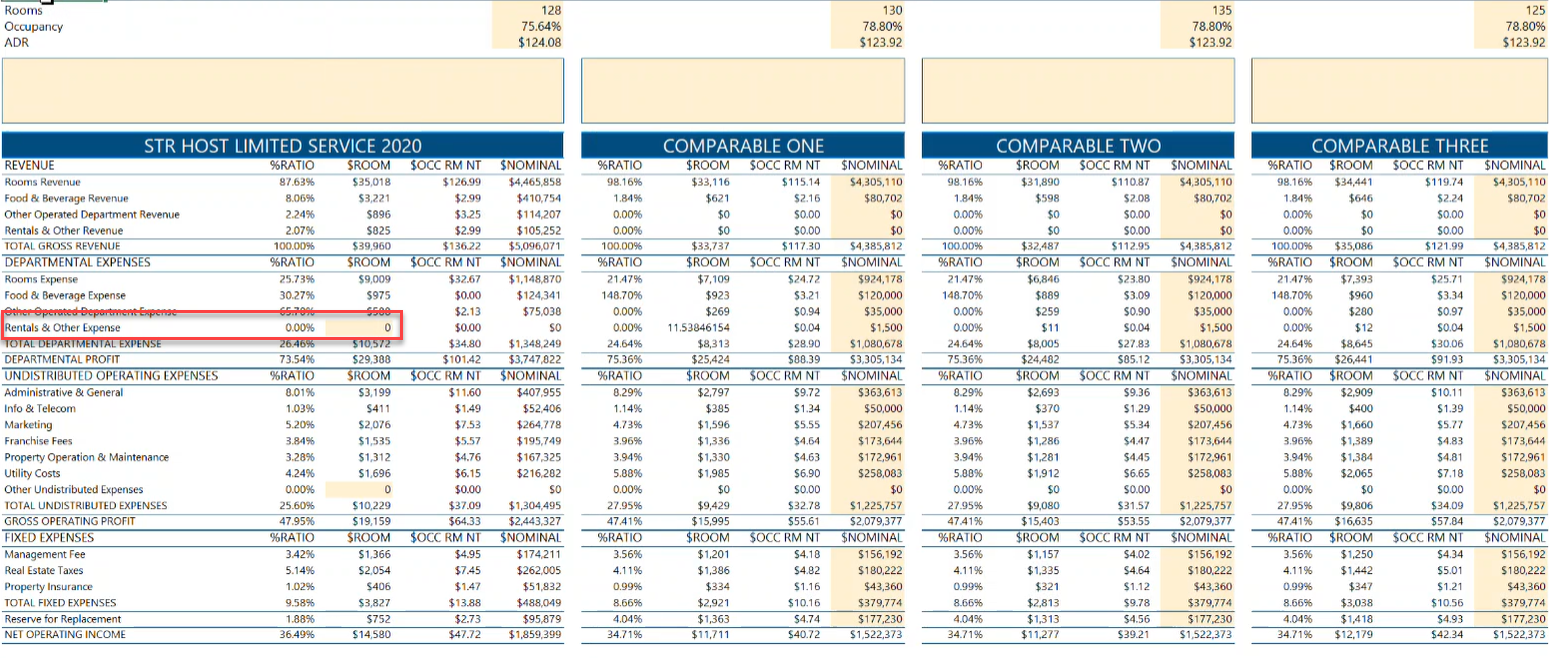Select the Food & Beverage Expense row label
The height and width of the screenshot is (658, 1549).
click(x=65, y=295)
